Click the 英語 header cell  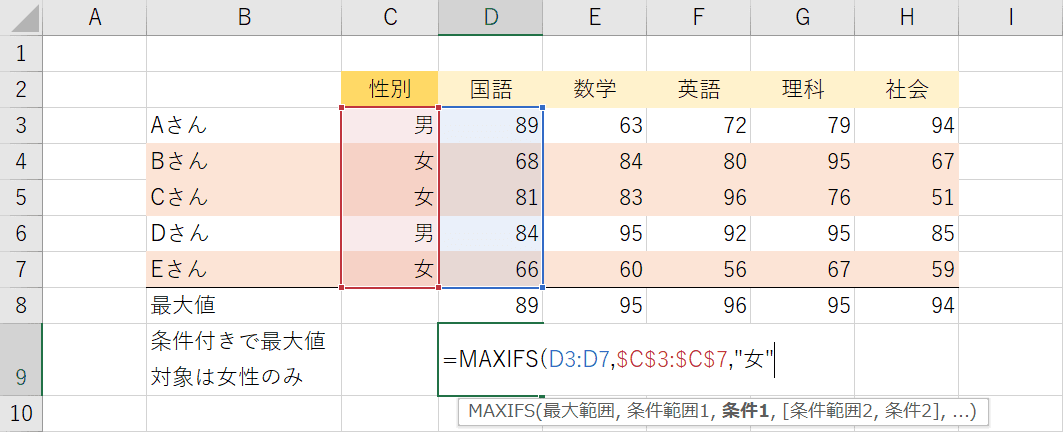[x=698, y=90]
